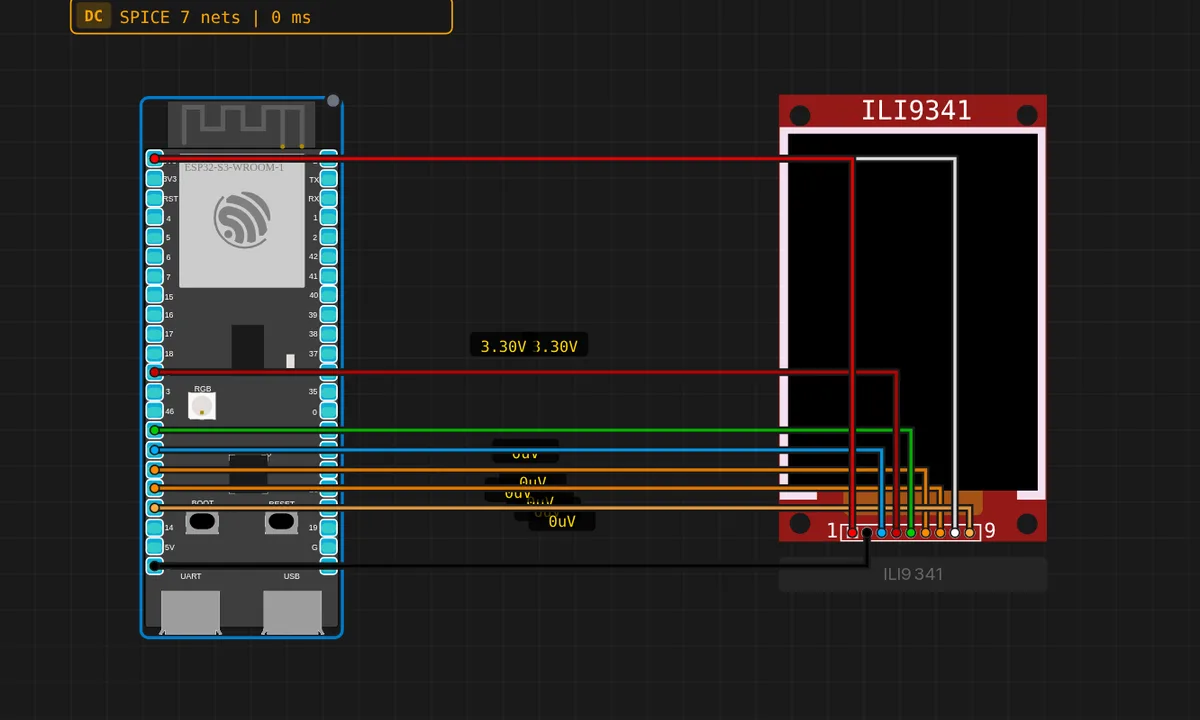Click the "SPICE 7 nets | 0 ms" status text
Viewport: 1200px width, 720px height.
pyautogui.click(x=215, y=17)
